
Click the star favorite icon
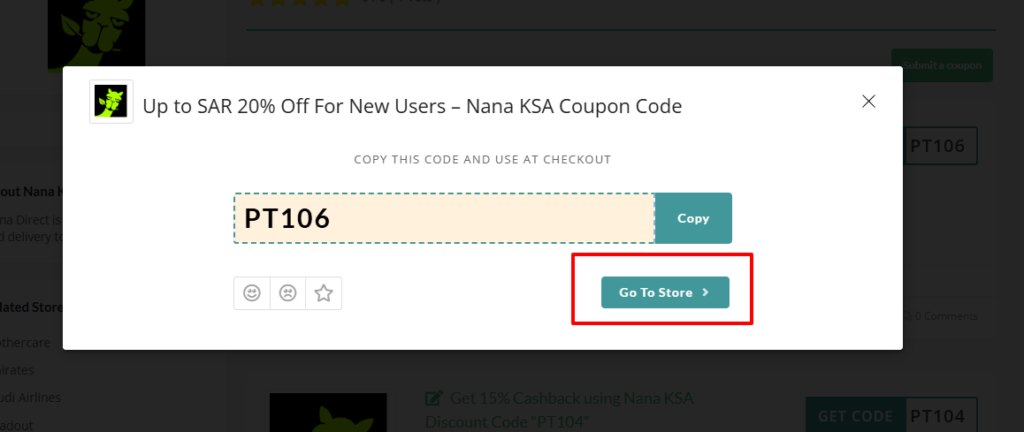point(324,293)
